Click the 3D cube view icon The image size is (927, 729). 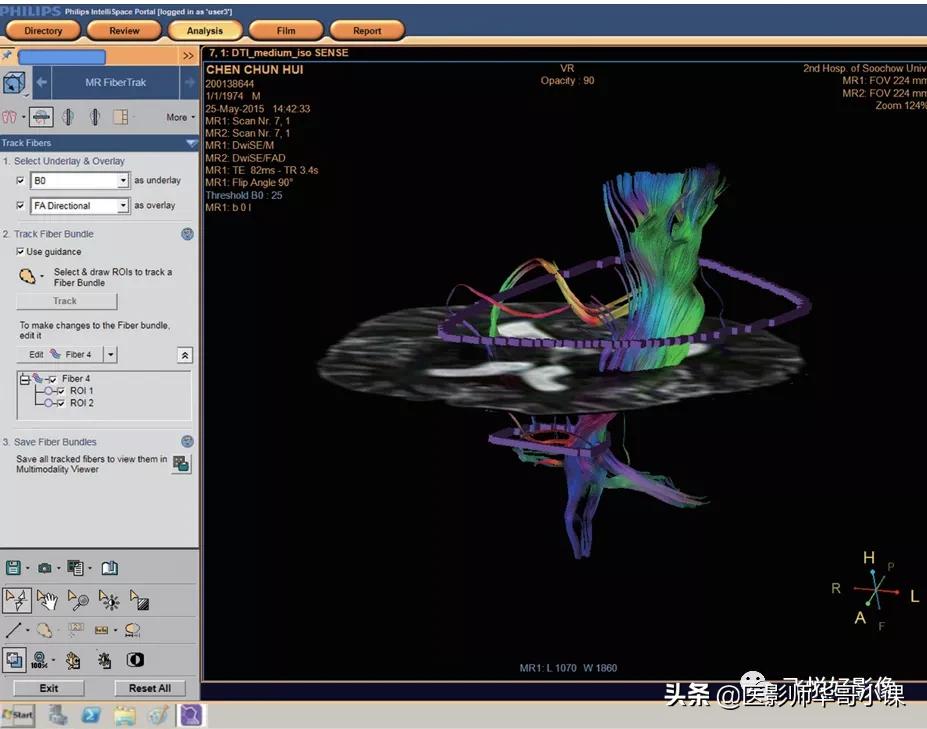14,83
